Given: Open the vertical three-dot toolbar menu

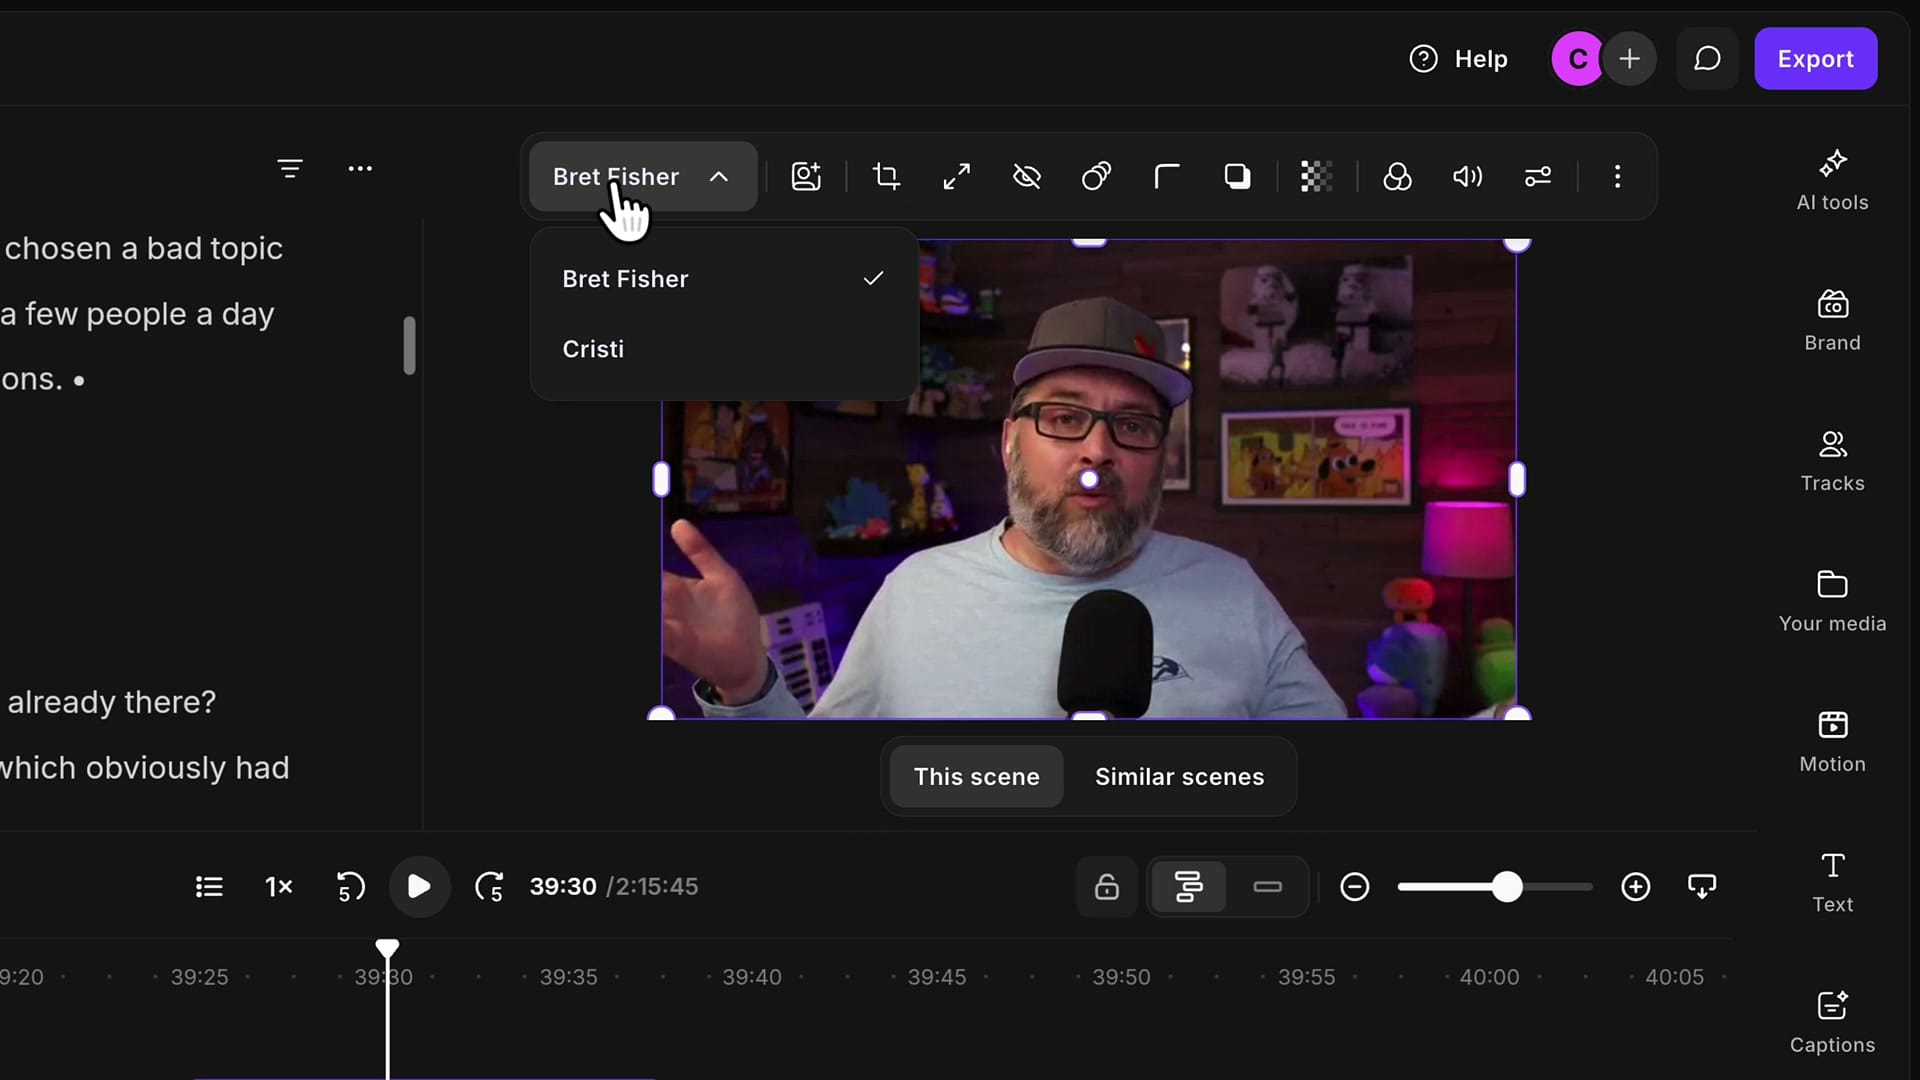Looking at the screenshot, I should pos(1617,177).
